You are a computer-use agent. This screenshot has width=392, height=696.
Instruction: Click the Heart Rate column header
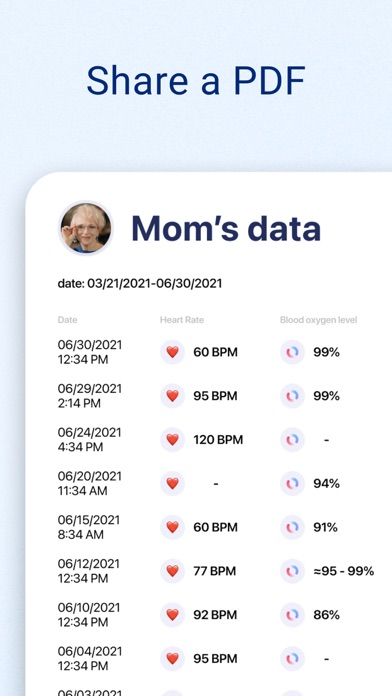pos(182,320)
